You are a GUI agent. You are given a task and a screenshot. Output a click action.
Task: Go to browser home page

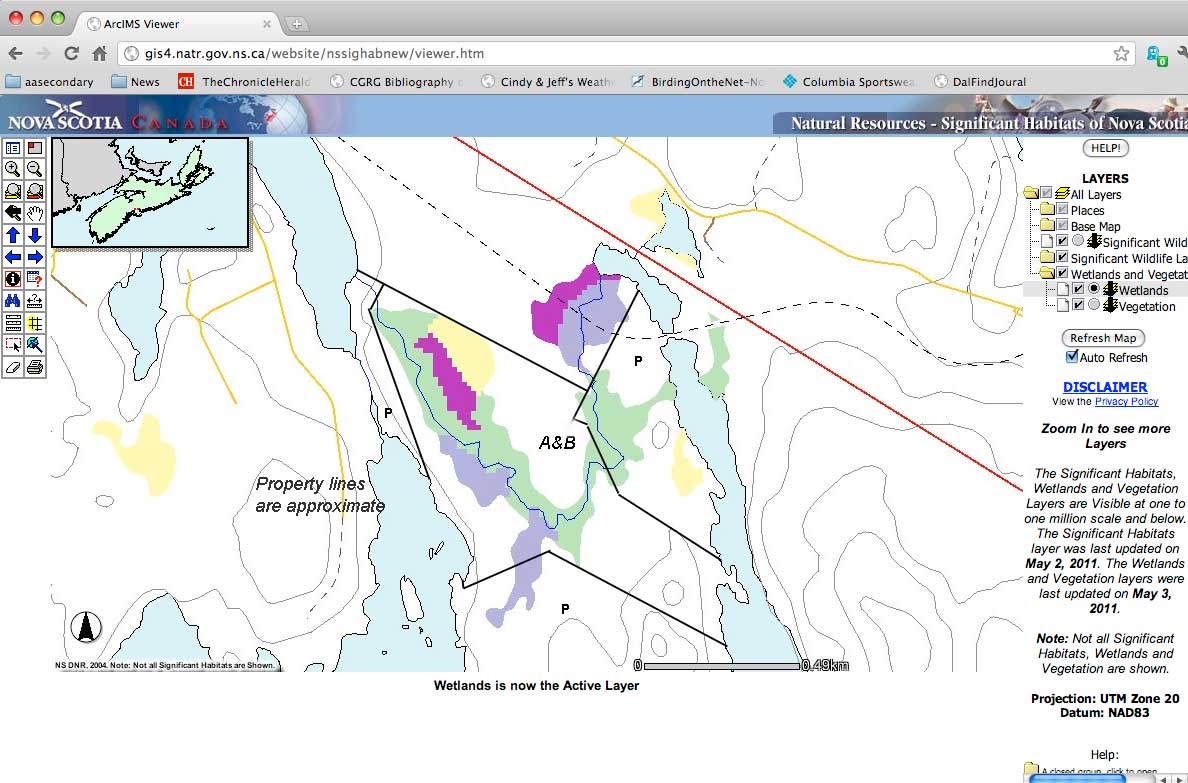(99, 53)
